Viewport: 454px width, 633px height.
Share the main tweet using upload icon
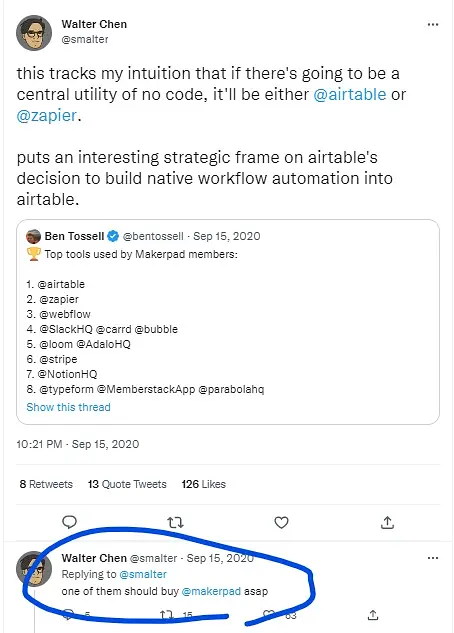coord(387,522)
